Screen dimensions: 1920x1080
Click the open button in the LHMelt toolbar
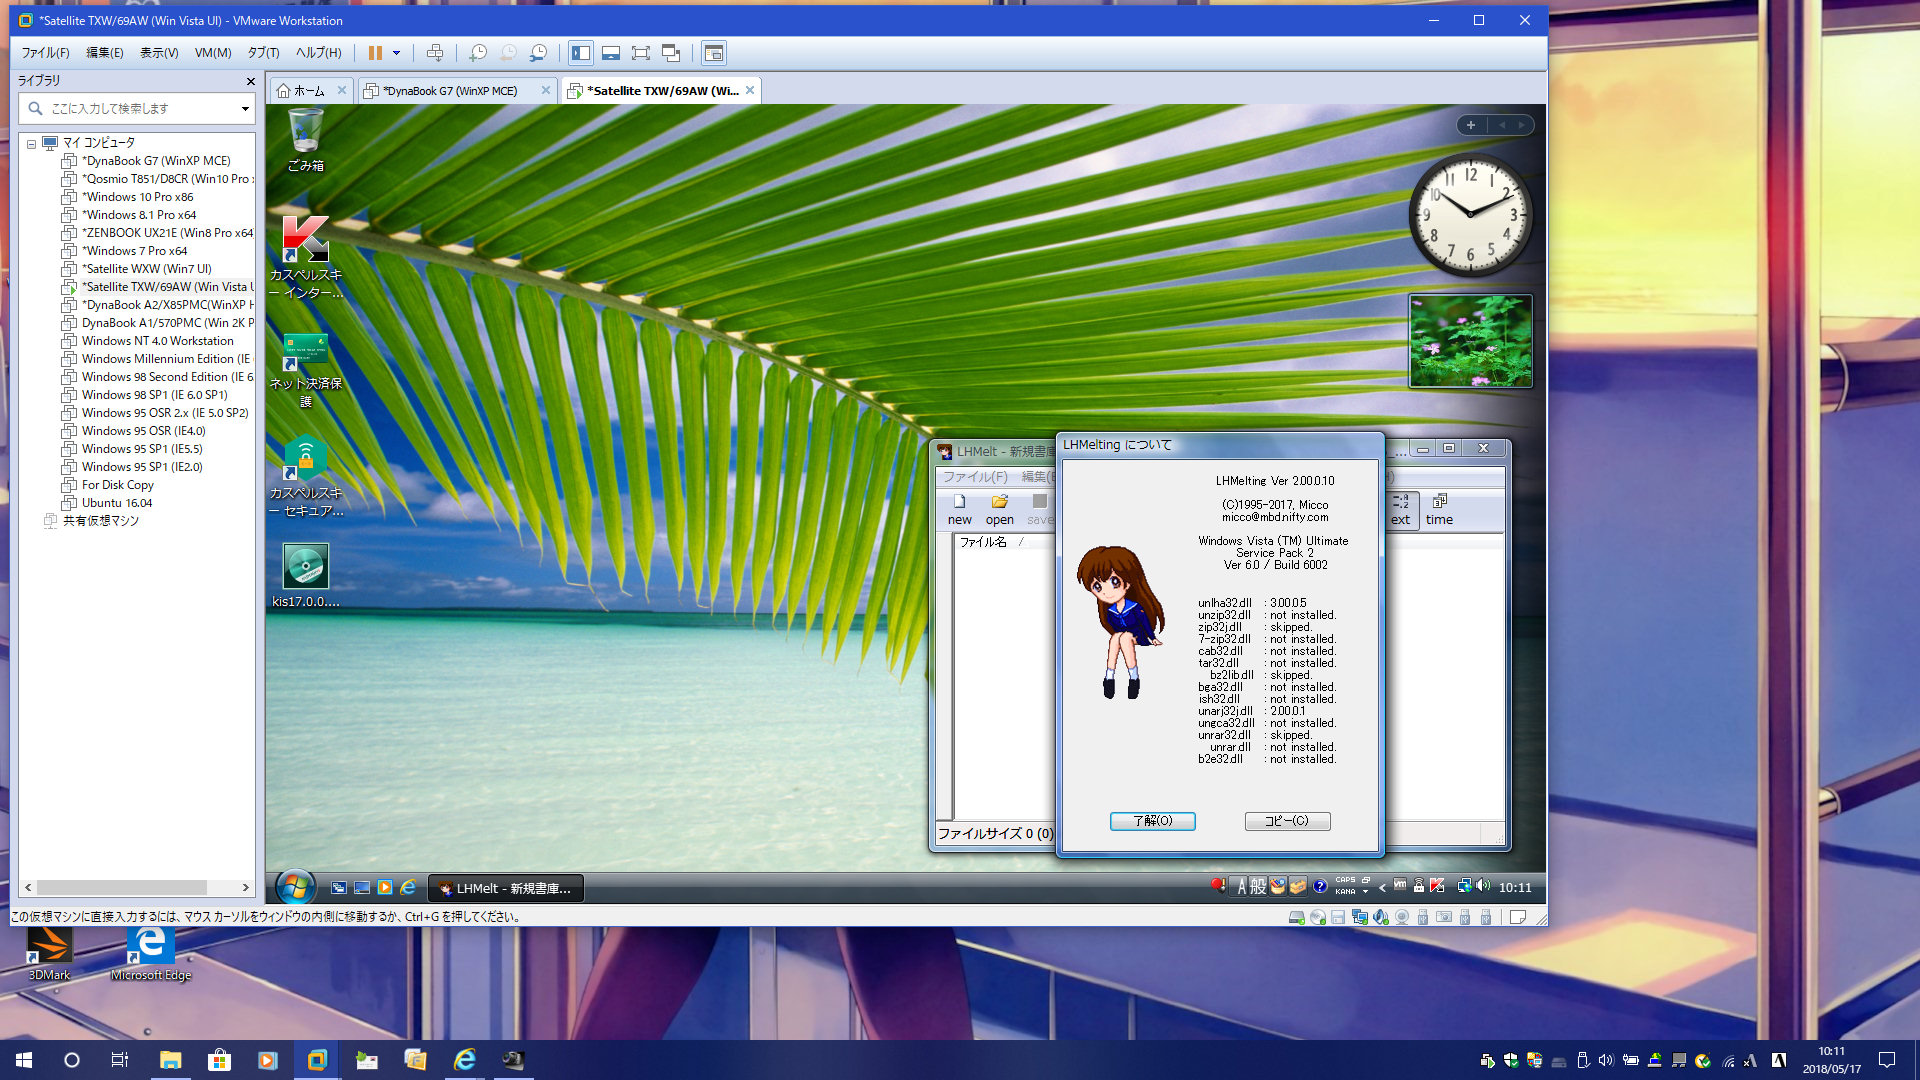pyautogui.click(x=1000, y=510)
